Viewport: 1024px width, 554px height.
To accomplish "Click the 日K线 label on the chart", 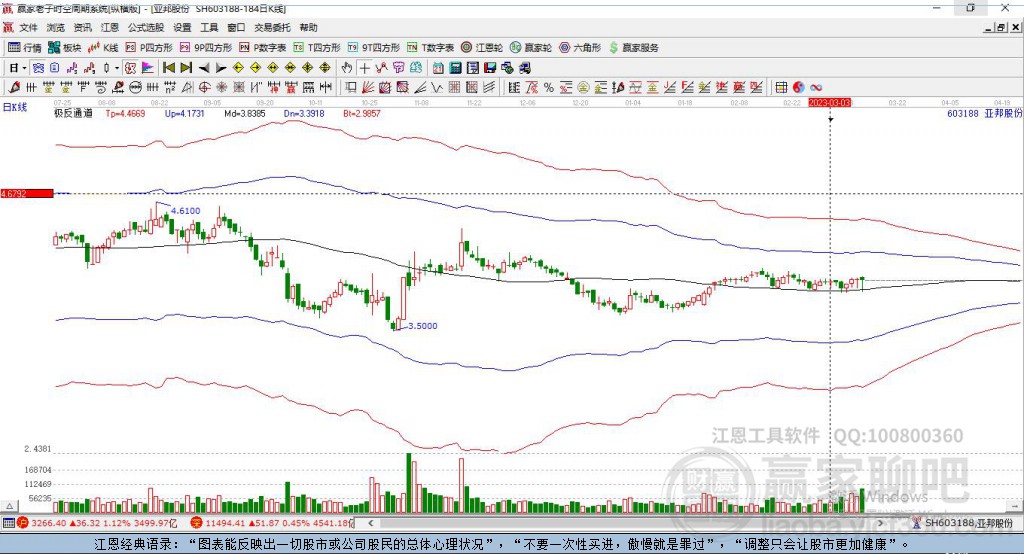I will point(15,107).
